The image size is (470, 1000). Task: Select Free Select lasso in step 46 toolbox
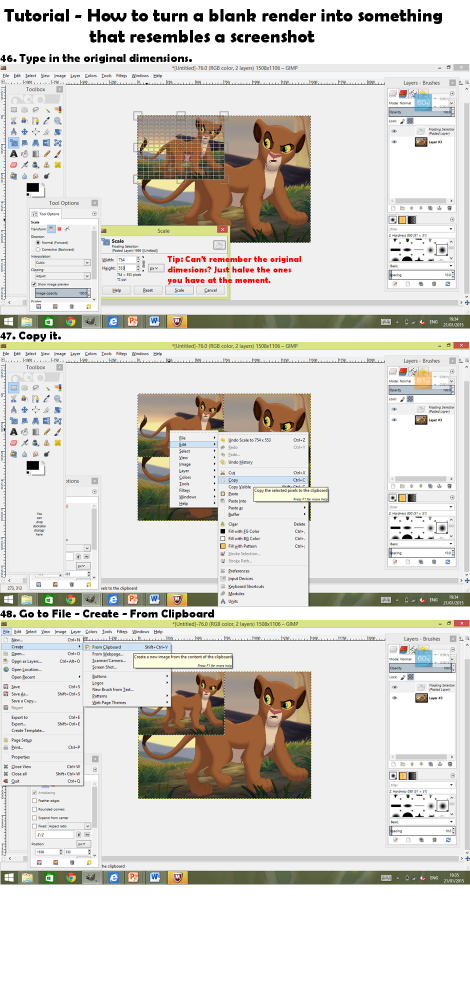[x=36, y=109]
